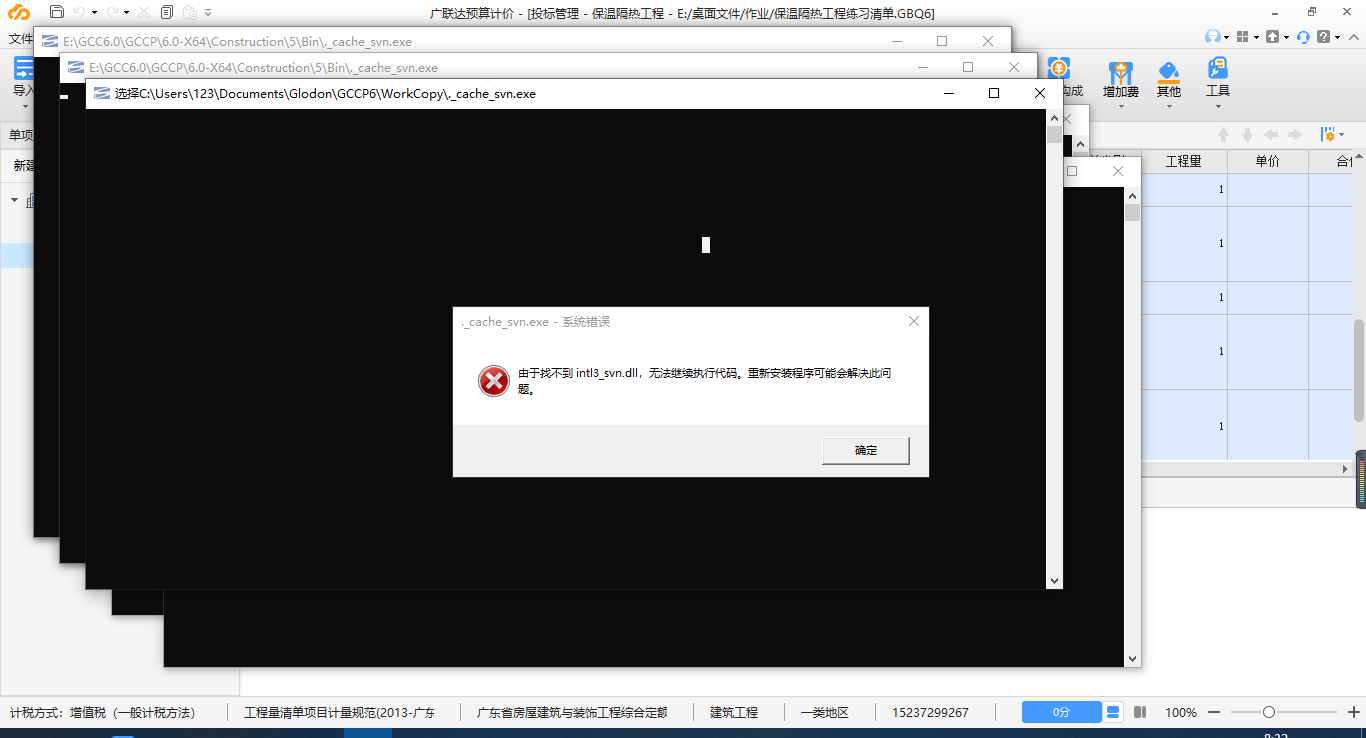This screenshot has width=1366, height=738.
Task: Click the paste clipboard icon
Action: tap(189, 12)
